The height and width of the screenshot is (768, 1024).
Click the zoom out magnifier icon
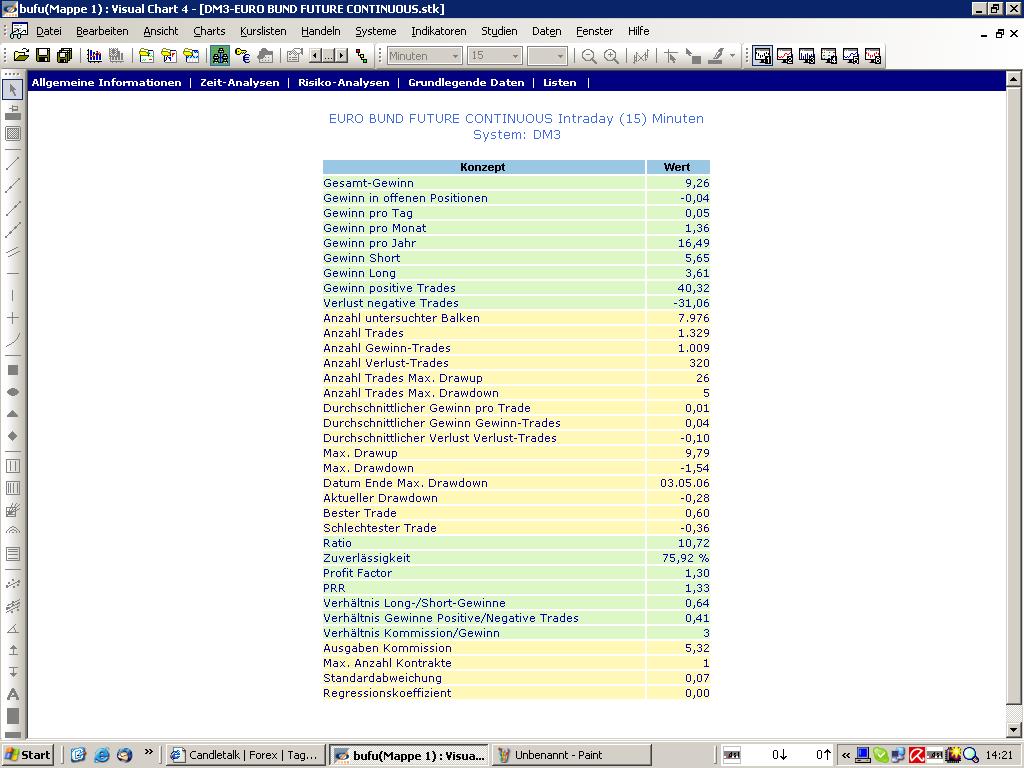click(x=589, y=56)
